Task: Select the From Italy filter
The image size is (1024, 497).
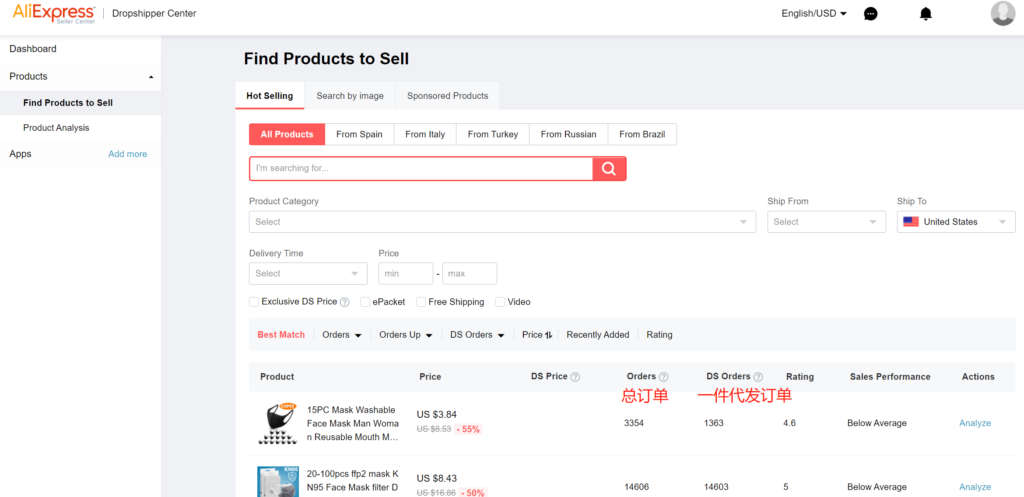Action: tap(425, 135)
